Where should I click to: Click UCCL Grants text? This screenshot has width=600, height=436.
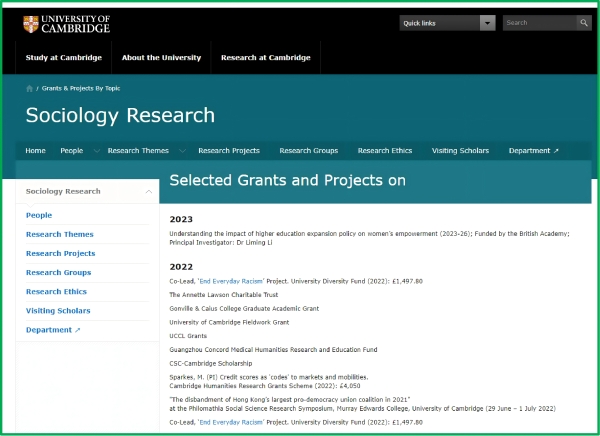point(188,336)
